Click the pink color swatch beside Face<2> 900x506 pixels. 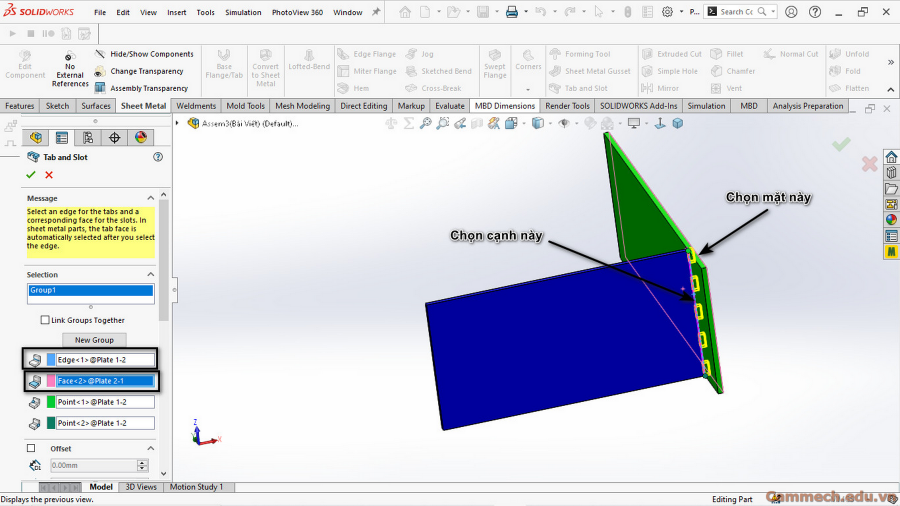point(51,381)
